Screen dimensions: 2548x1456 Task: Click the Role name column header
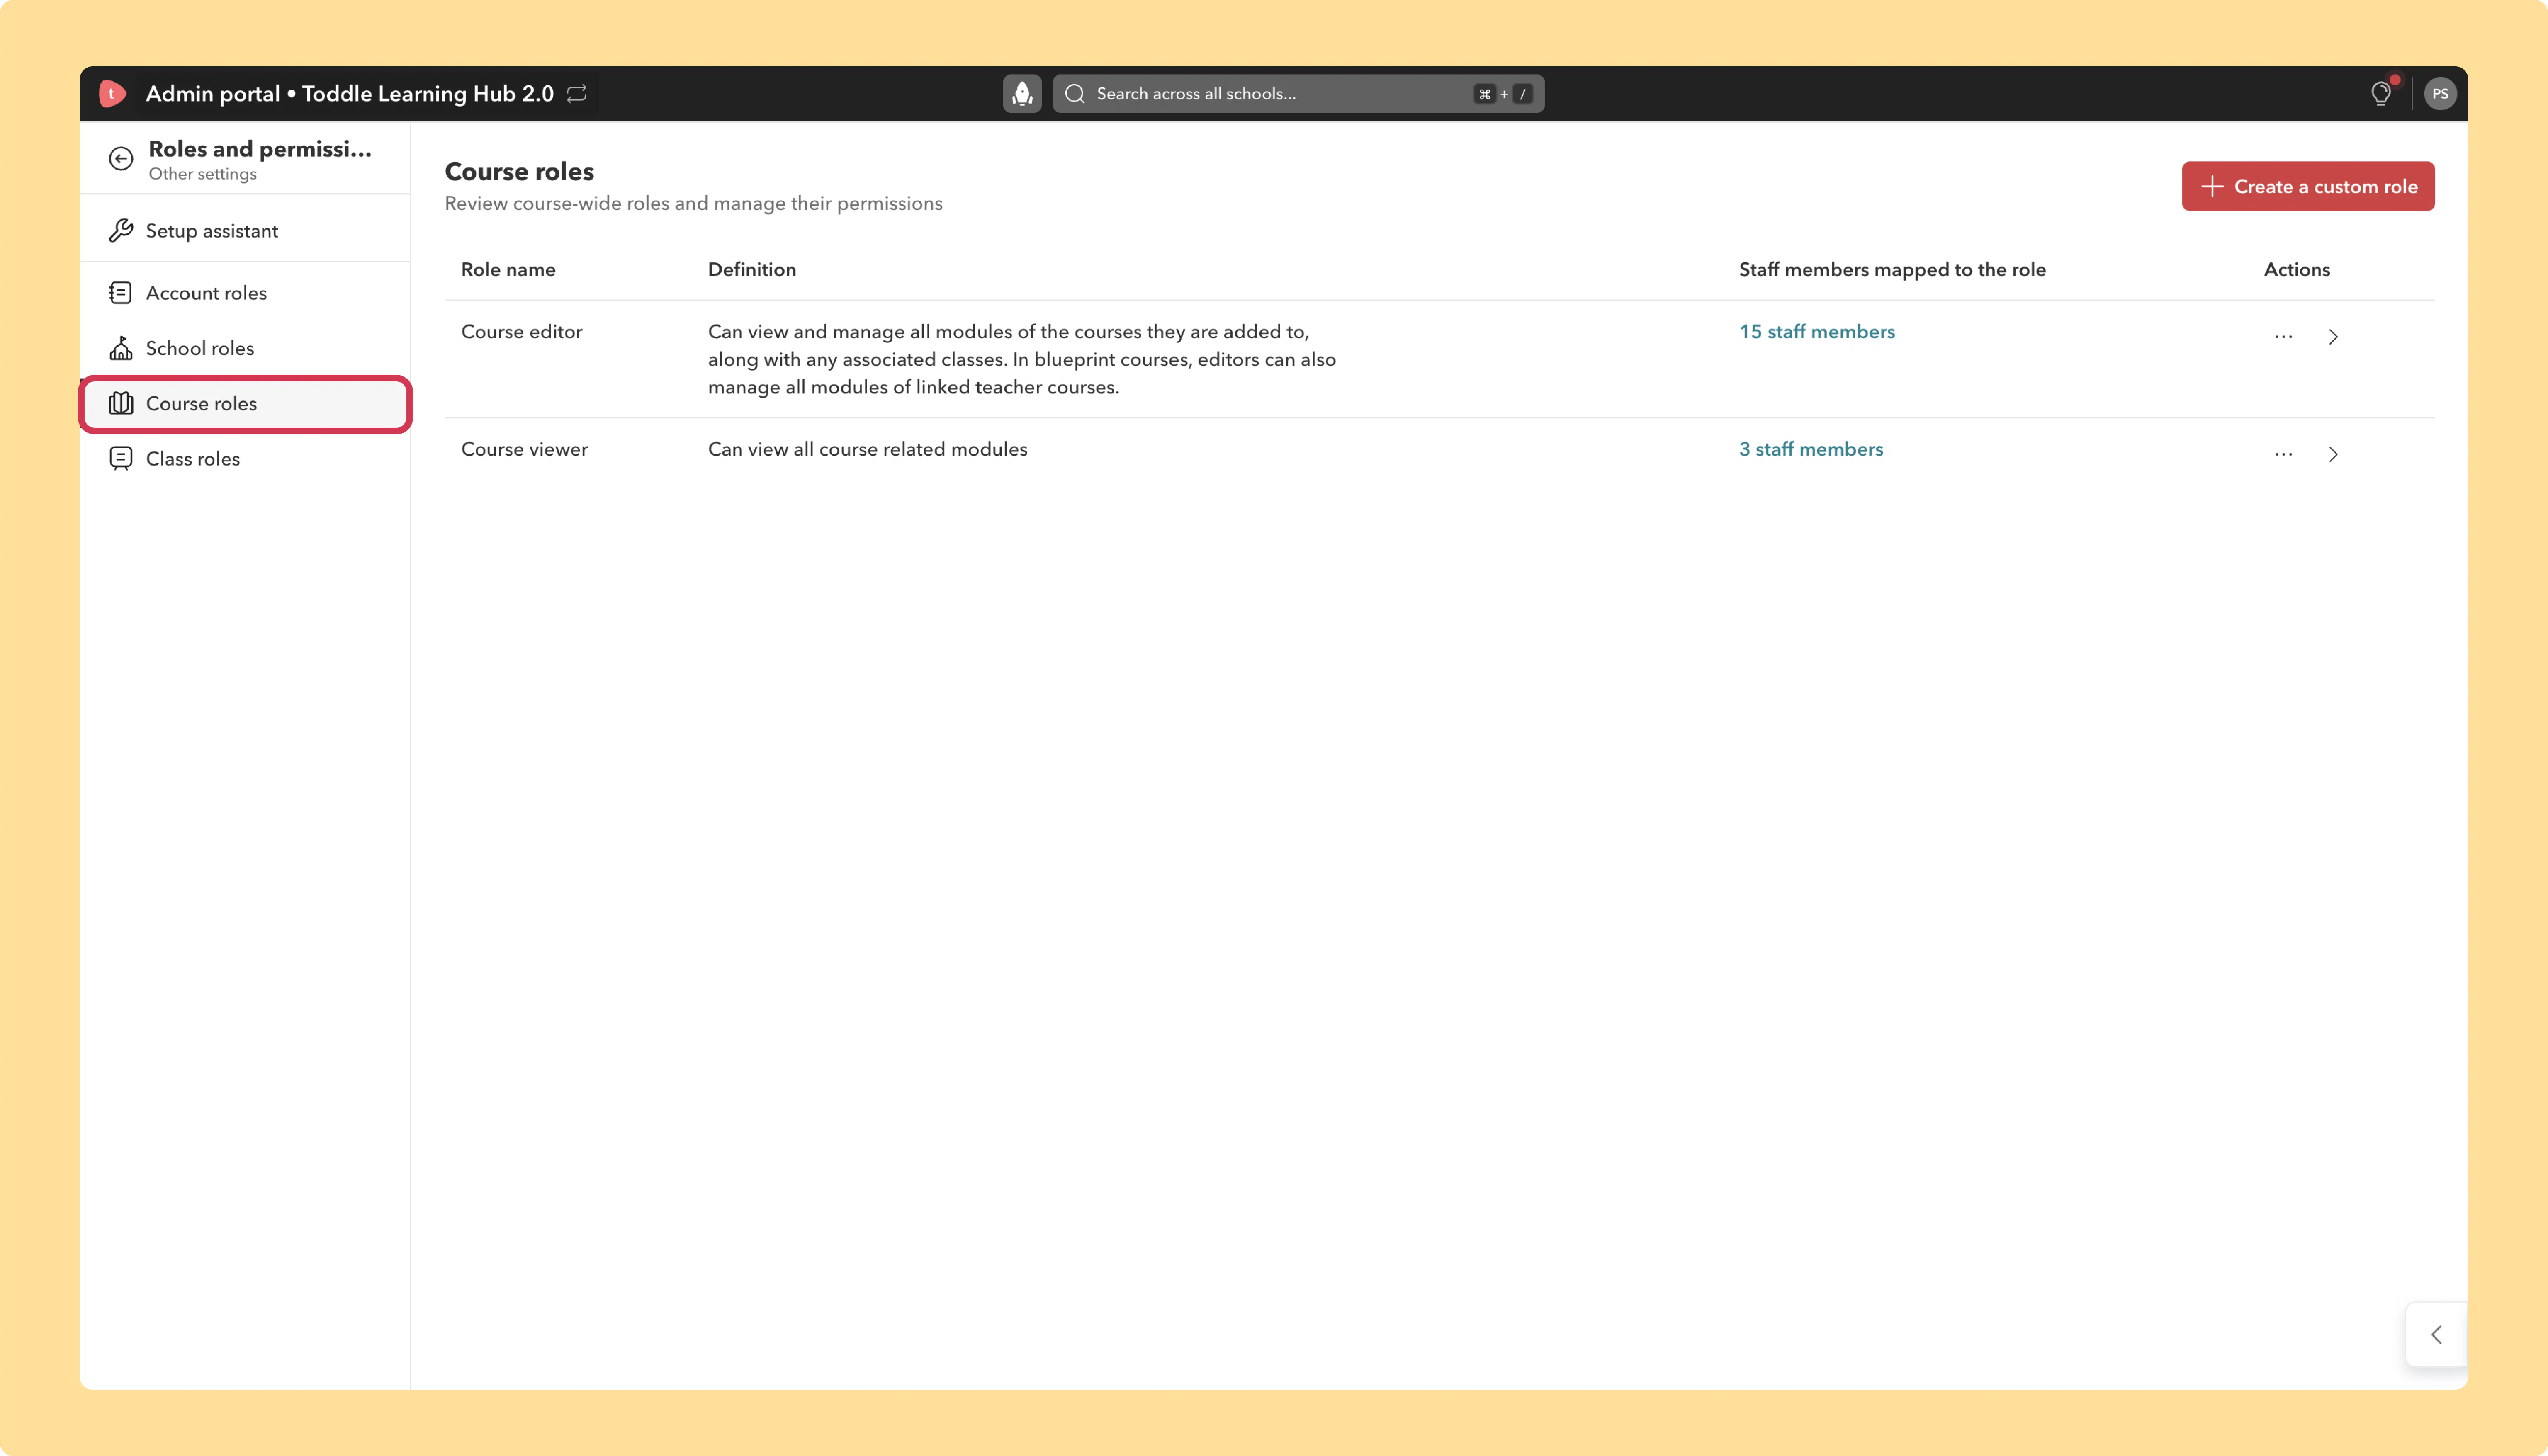point(508,270)
